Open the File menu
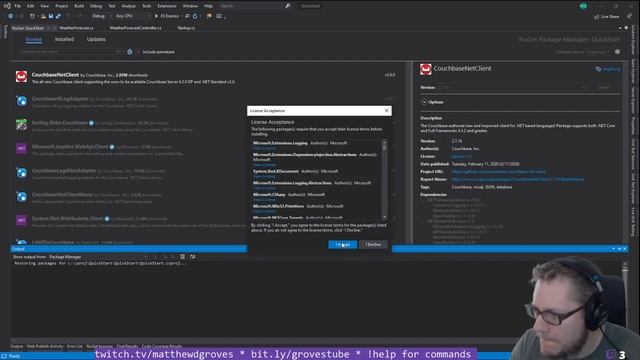The image size is (640, 360). click(x=18, y=6)
